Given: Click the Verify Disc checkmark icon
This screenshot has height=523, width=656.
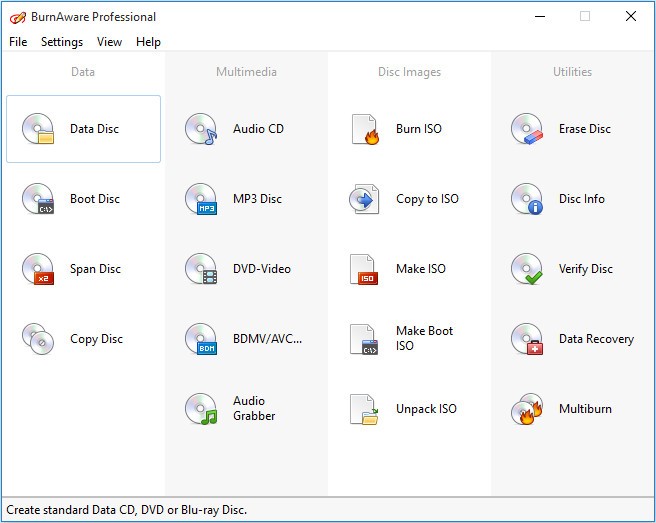Looking at the screenshot, I should 527,269.
